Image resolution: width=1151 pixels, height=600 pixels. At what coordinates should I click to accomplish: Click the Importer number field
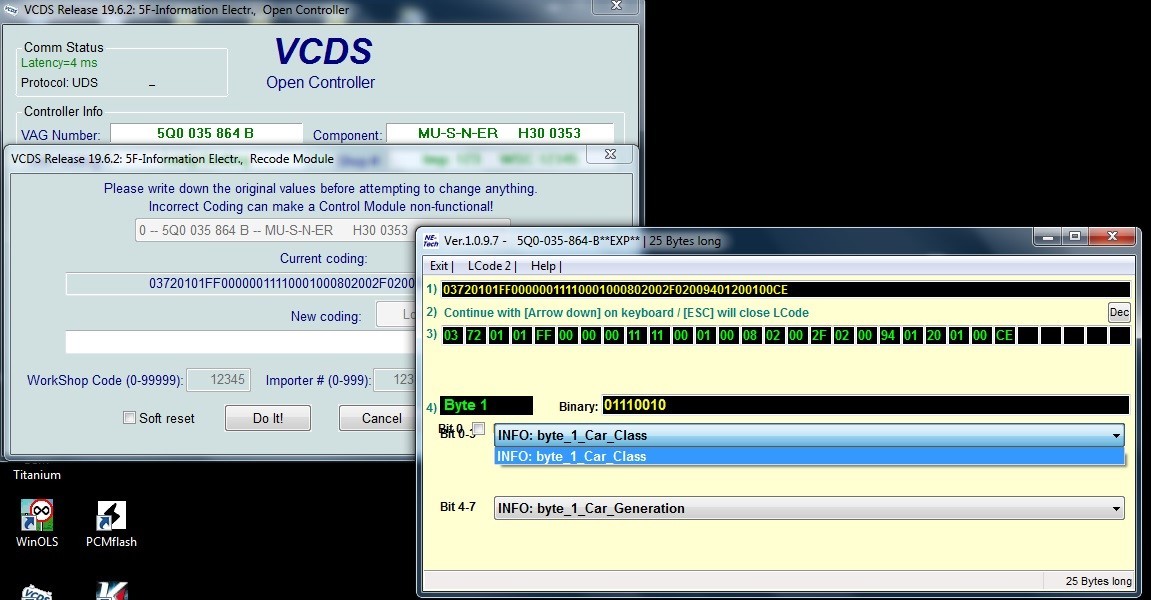395,380
